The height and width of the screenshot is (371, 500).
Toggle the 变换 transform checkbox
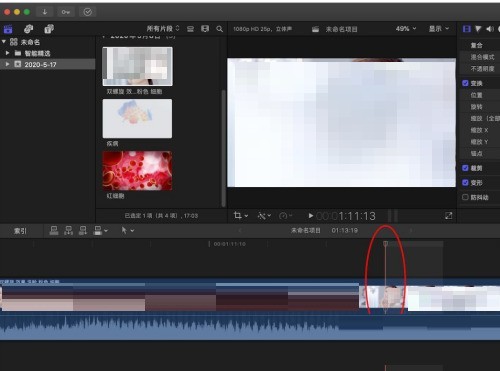(x=465, y=83)
